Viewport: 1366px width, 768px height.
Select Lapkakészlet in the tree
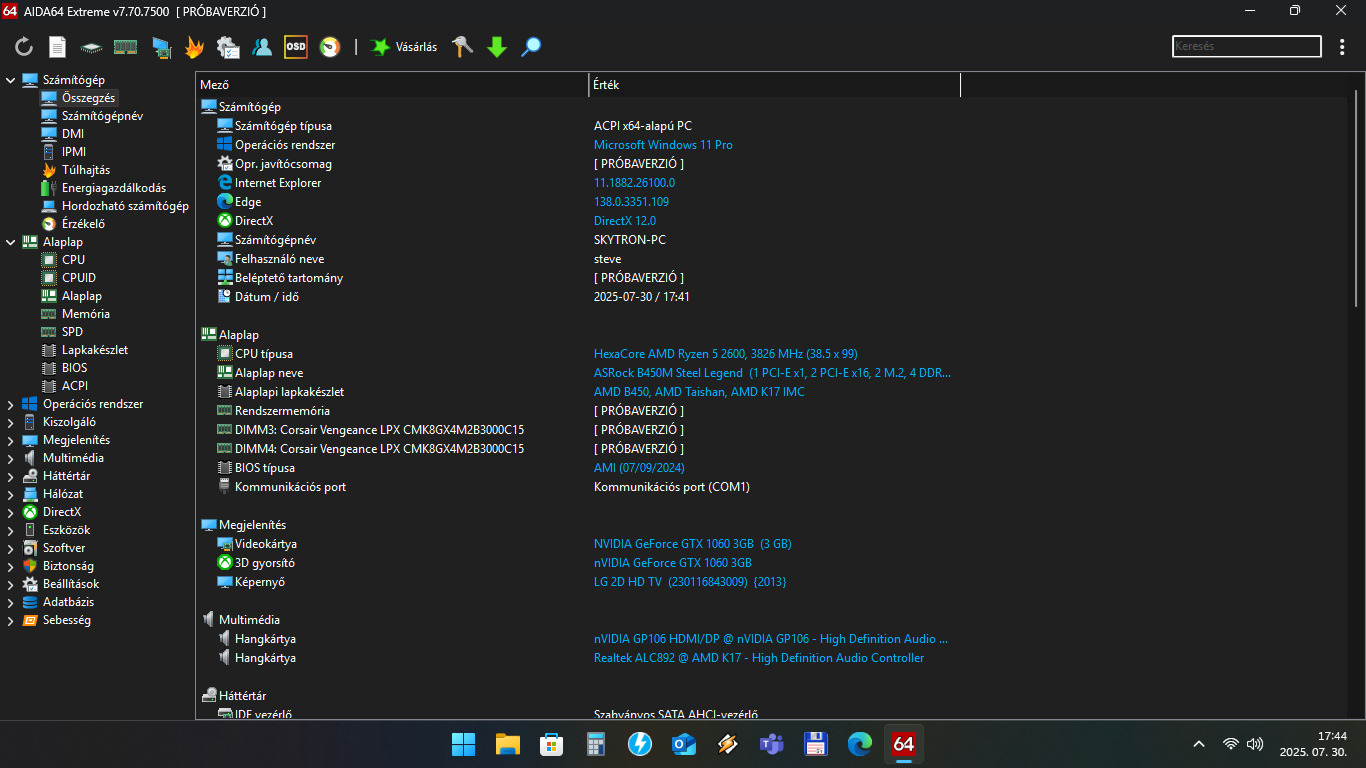coord(95,350)
